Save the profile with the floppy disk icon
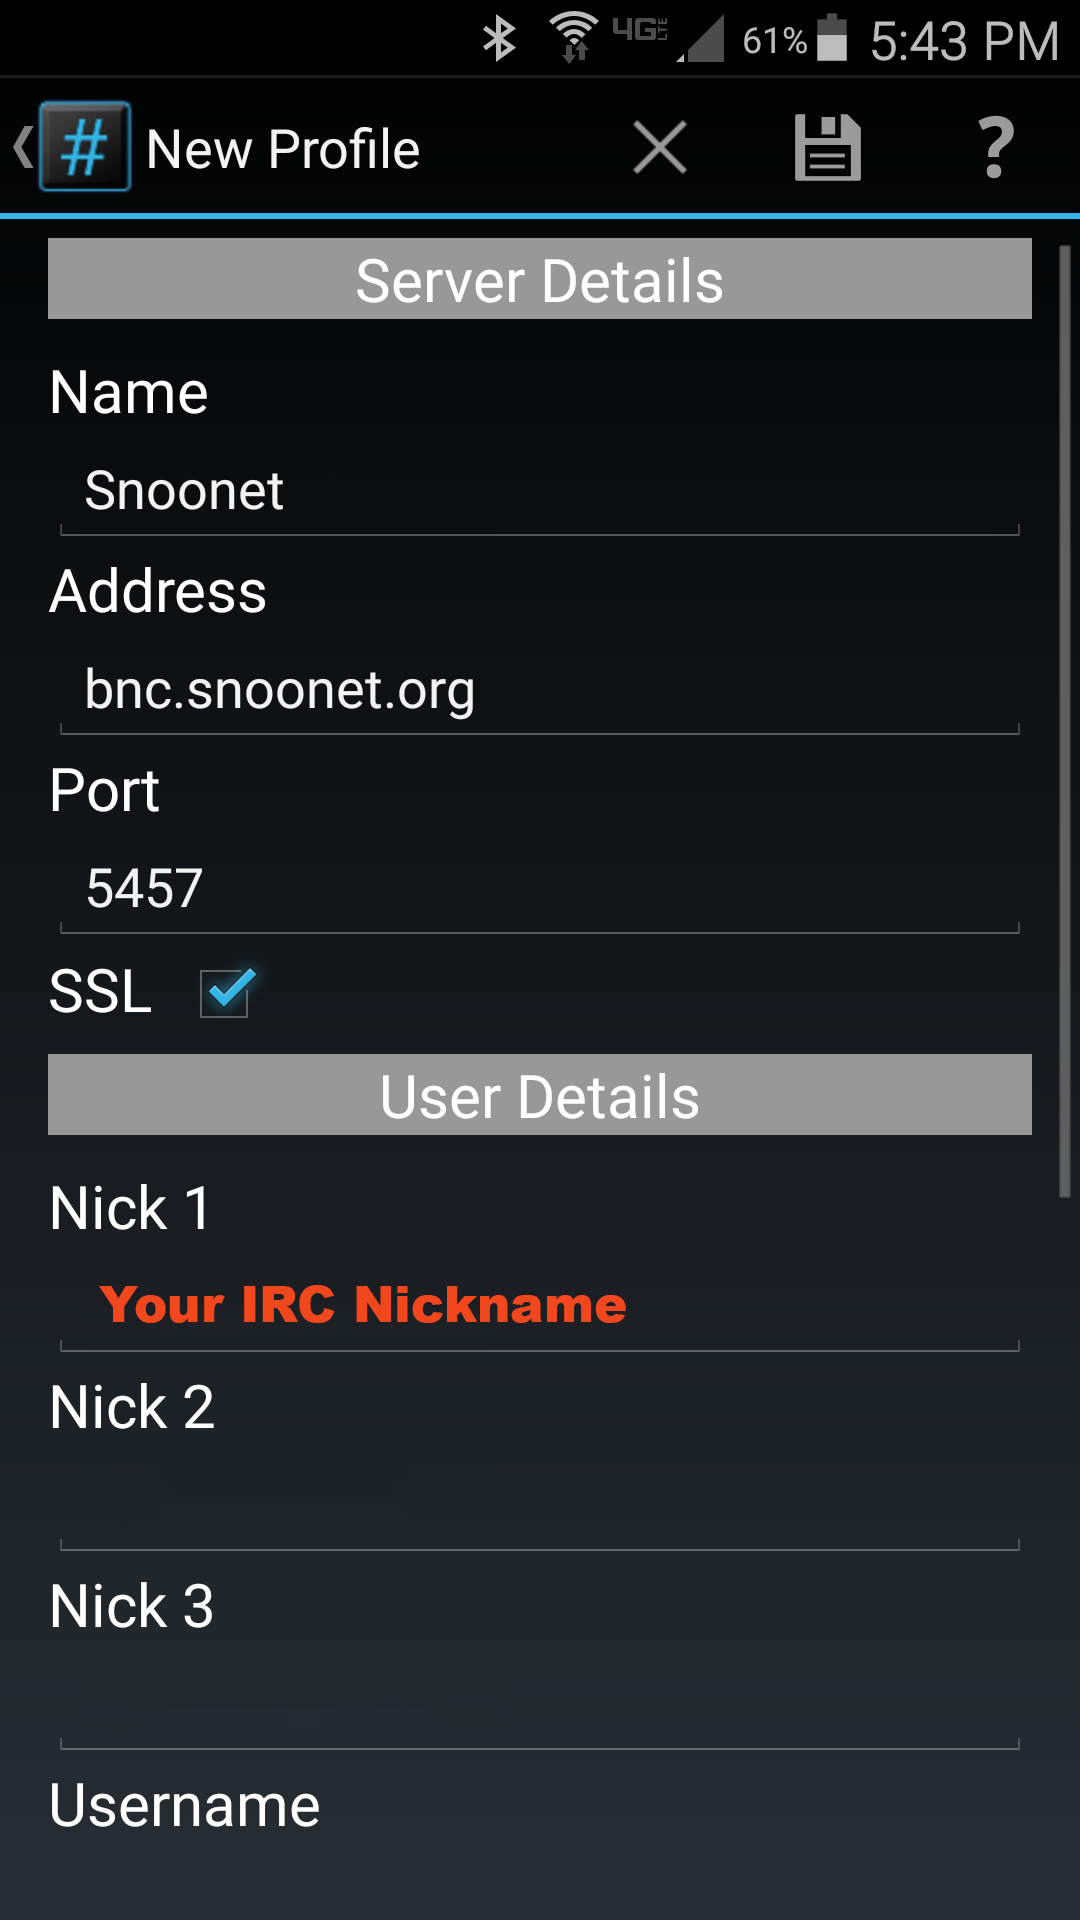Image resolution: width=1080 pixels, height=1920 pixels. (827, 147)
